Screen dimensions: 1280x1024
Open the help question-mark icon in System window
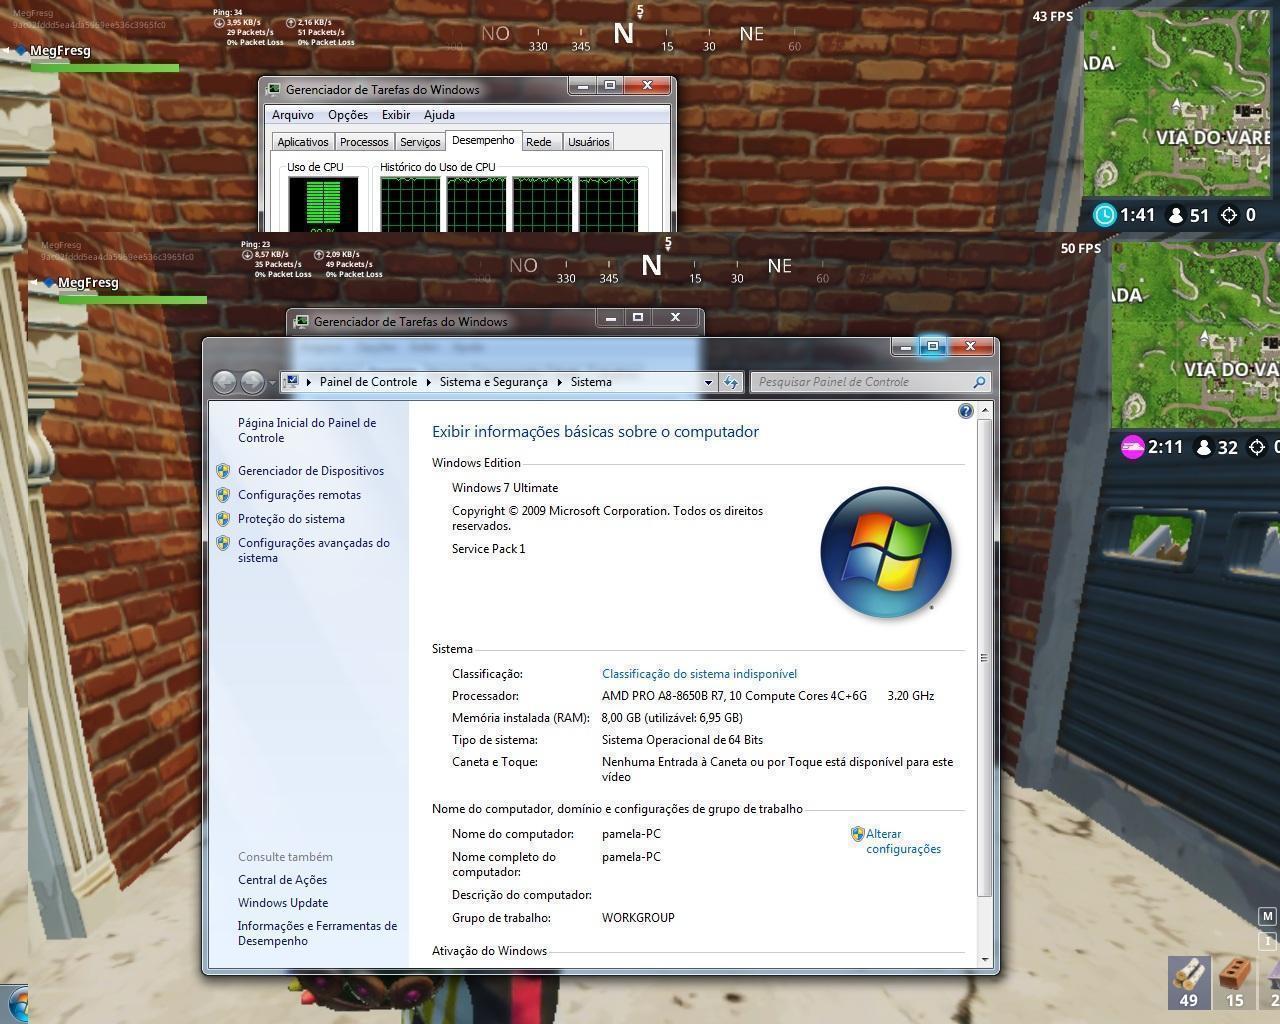click(965, 411)
